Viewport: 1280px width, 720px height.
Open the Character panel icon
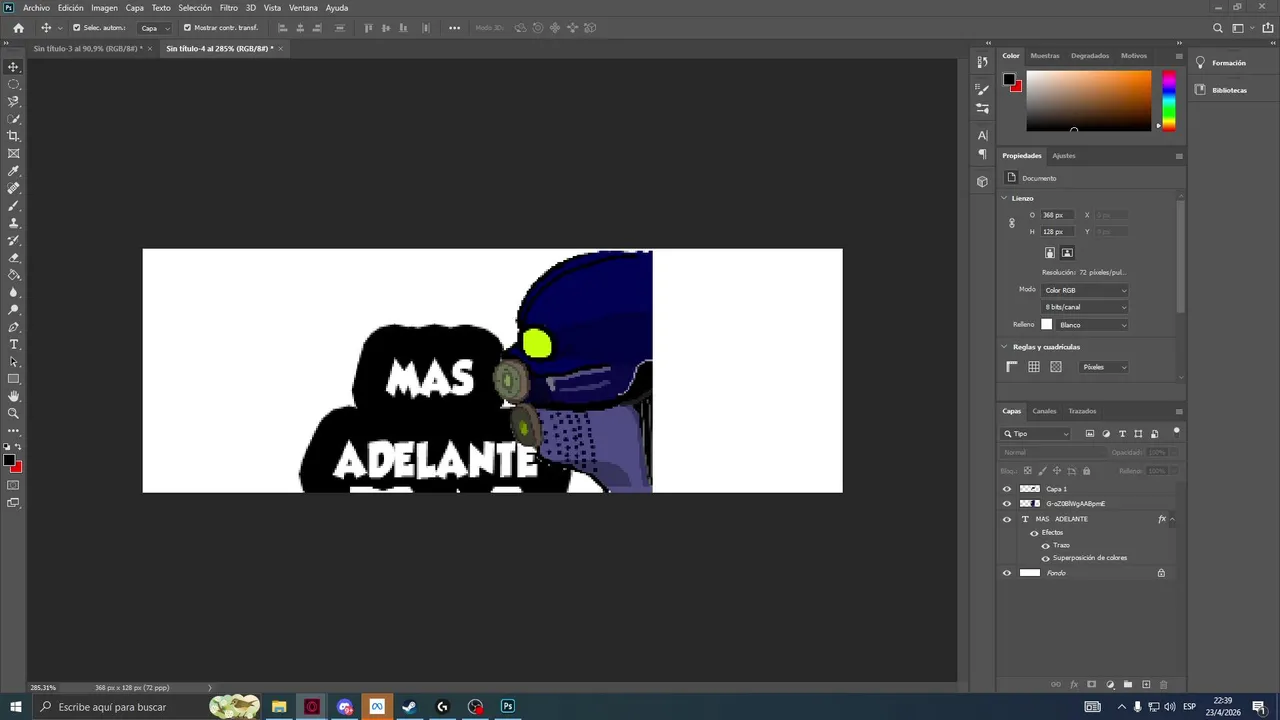click(982, 135)
